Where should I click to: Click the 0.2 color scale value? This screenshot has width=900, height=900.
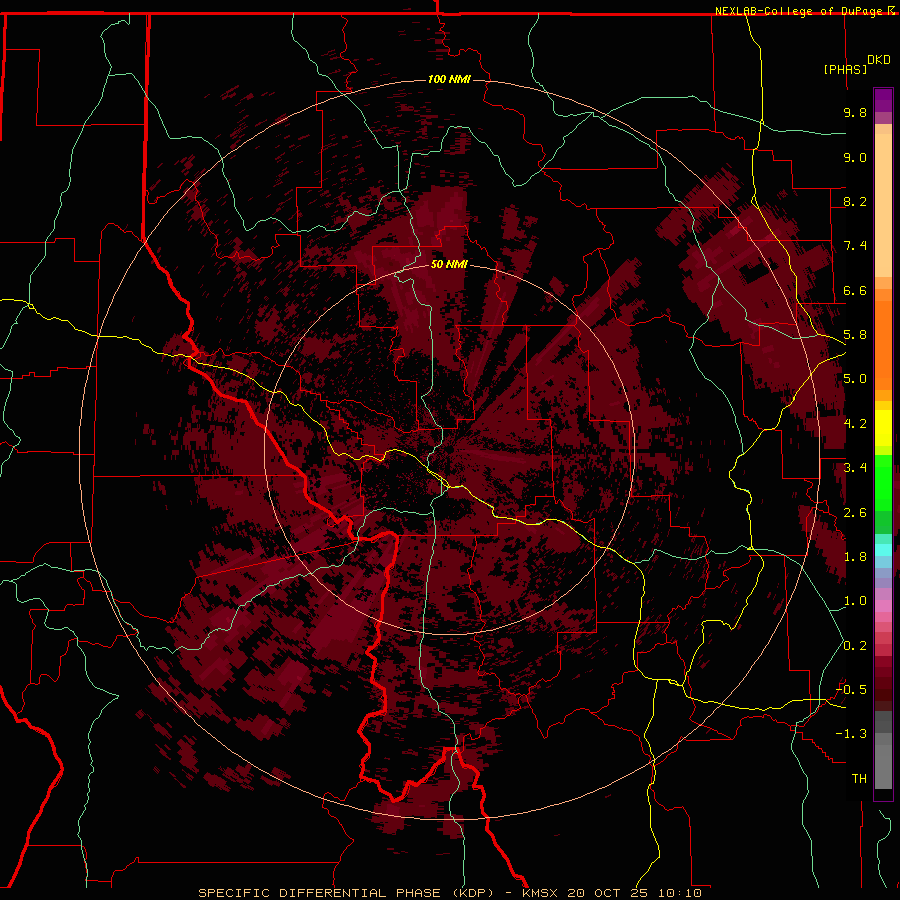(x=855, y=646)
